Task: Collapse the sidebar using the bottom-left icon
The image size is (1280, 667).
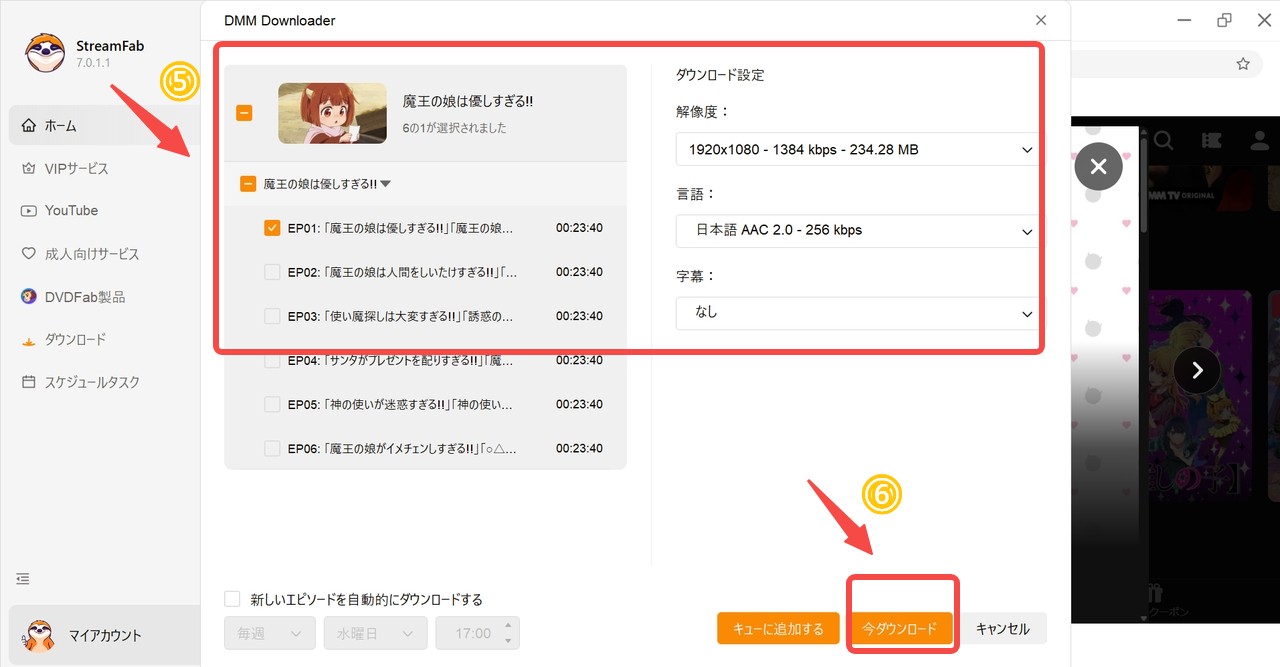Action: pyautogui.click(x=22, y=578)
